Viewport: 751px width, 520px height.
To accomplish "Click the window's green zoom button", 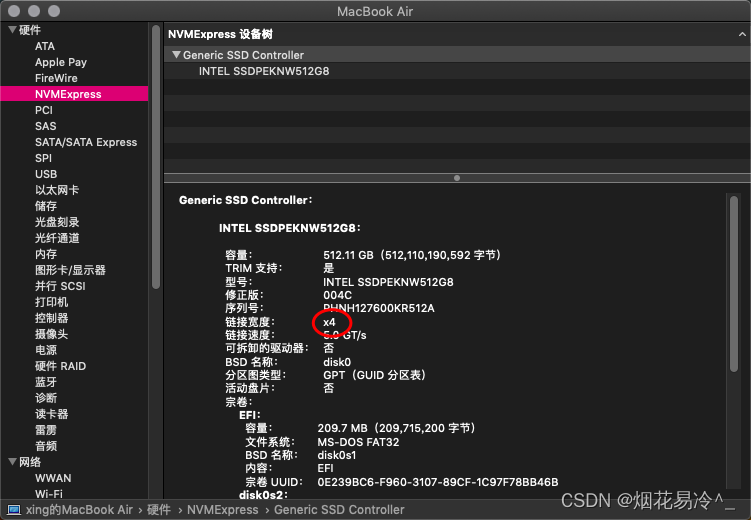I will point(54,11).
